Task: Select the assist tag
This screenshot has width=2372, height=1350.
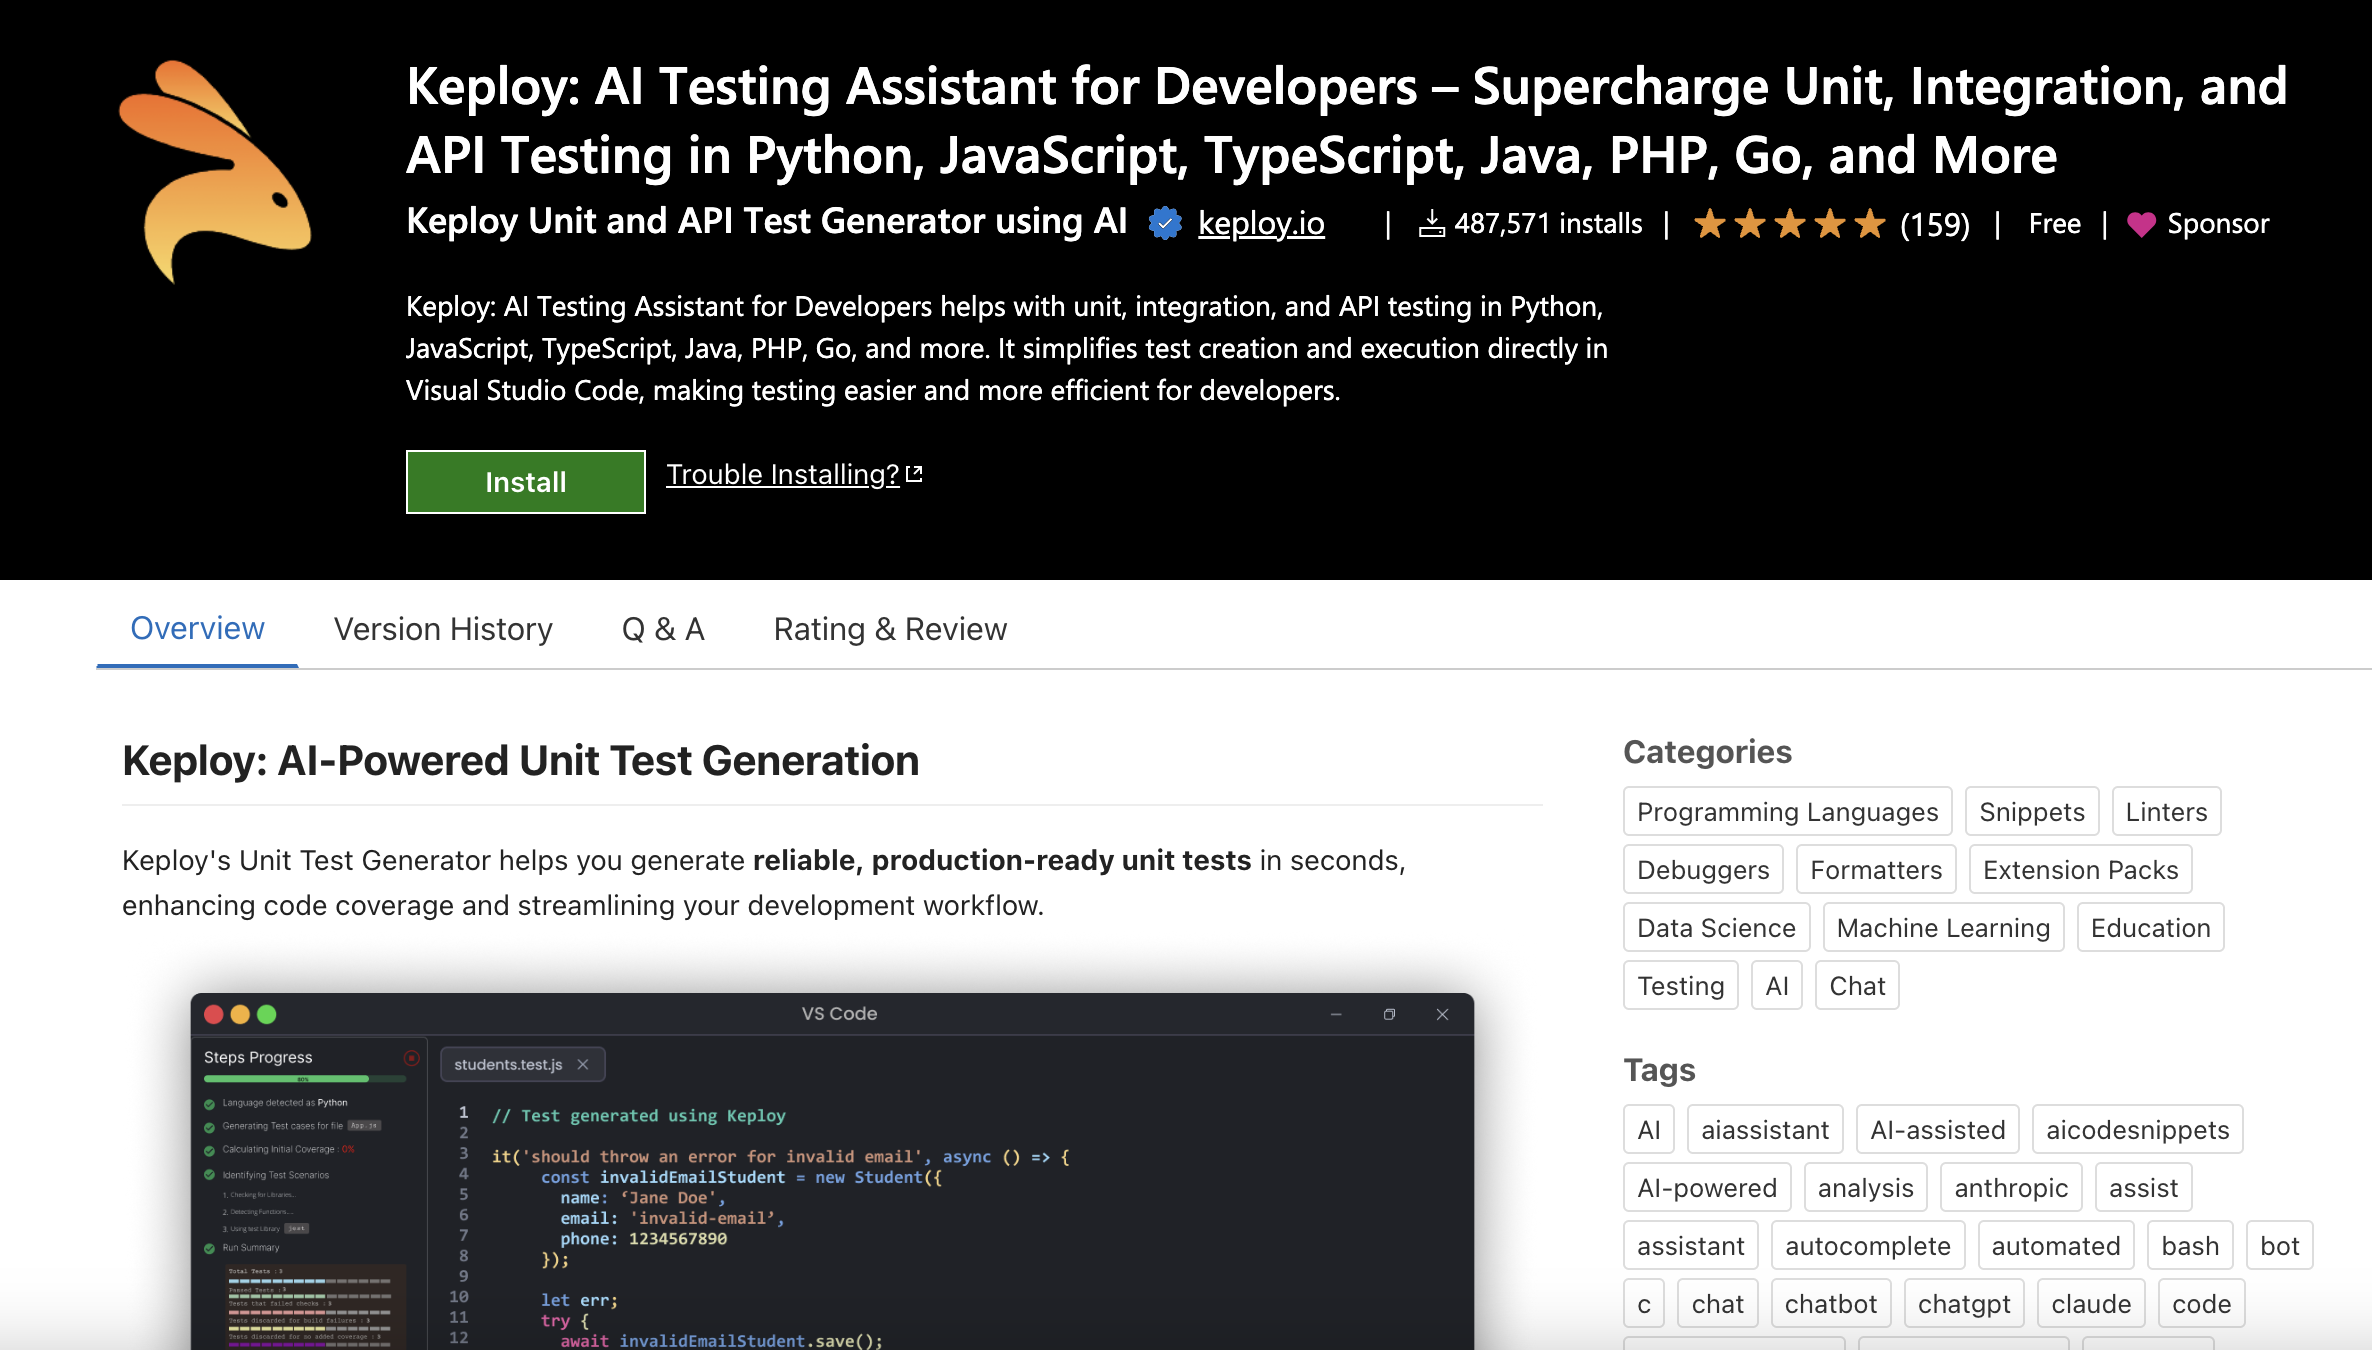Action: click(x=2143, y=1188)
